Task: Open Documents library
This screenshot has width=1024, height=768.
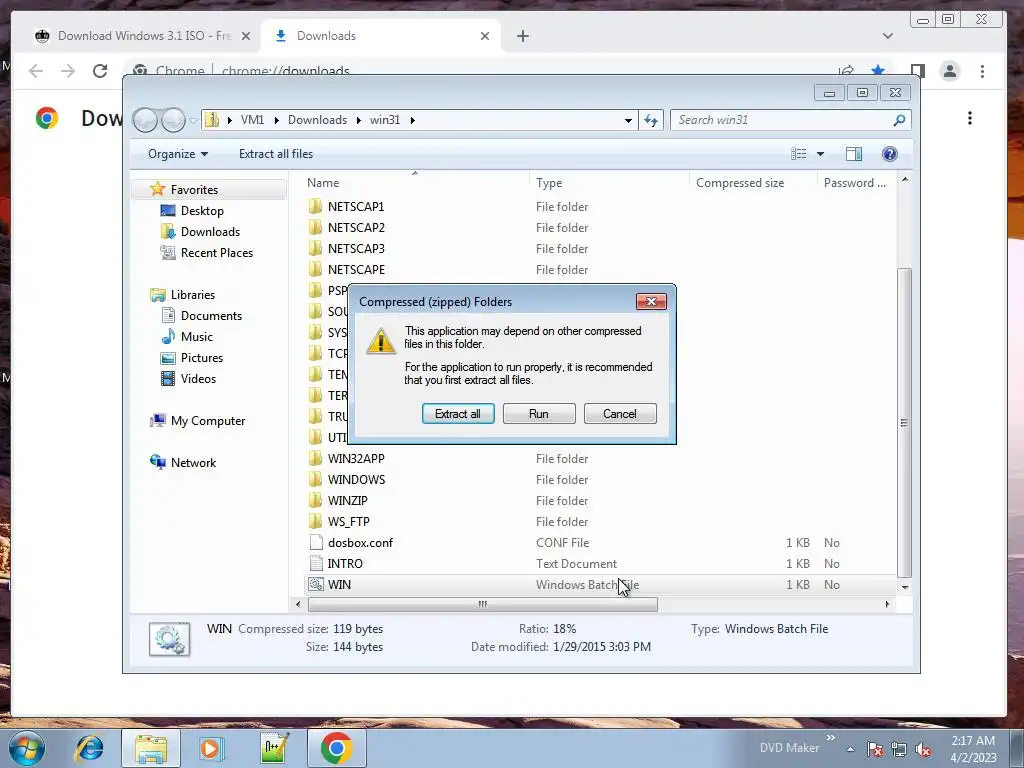Action: tap(211, 315)
